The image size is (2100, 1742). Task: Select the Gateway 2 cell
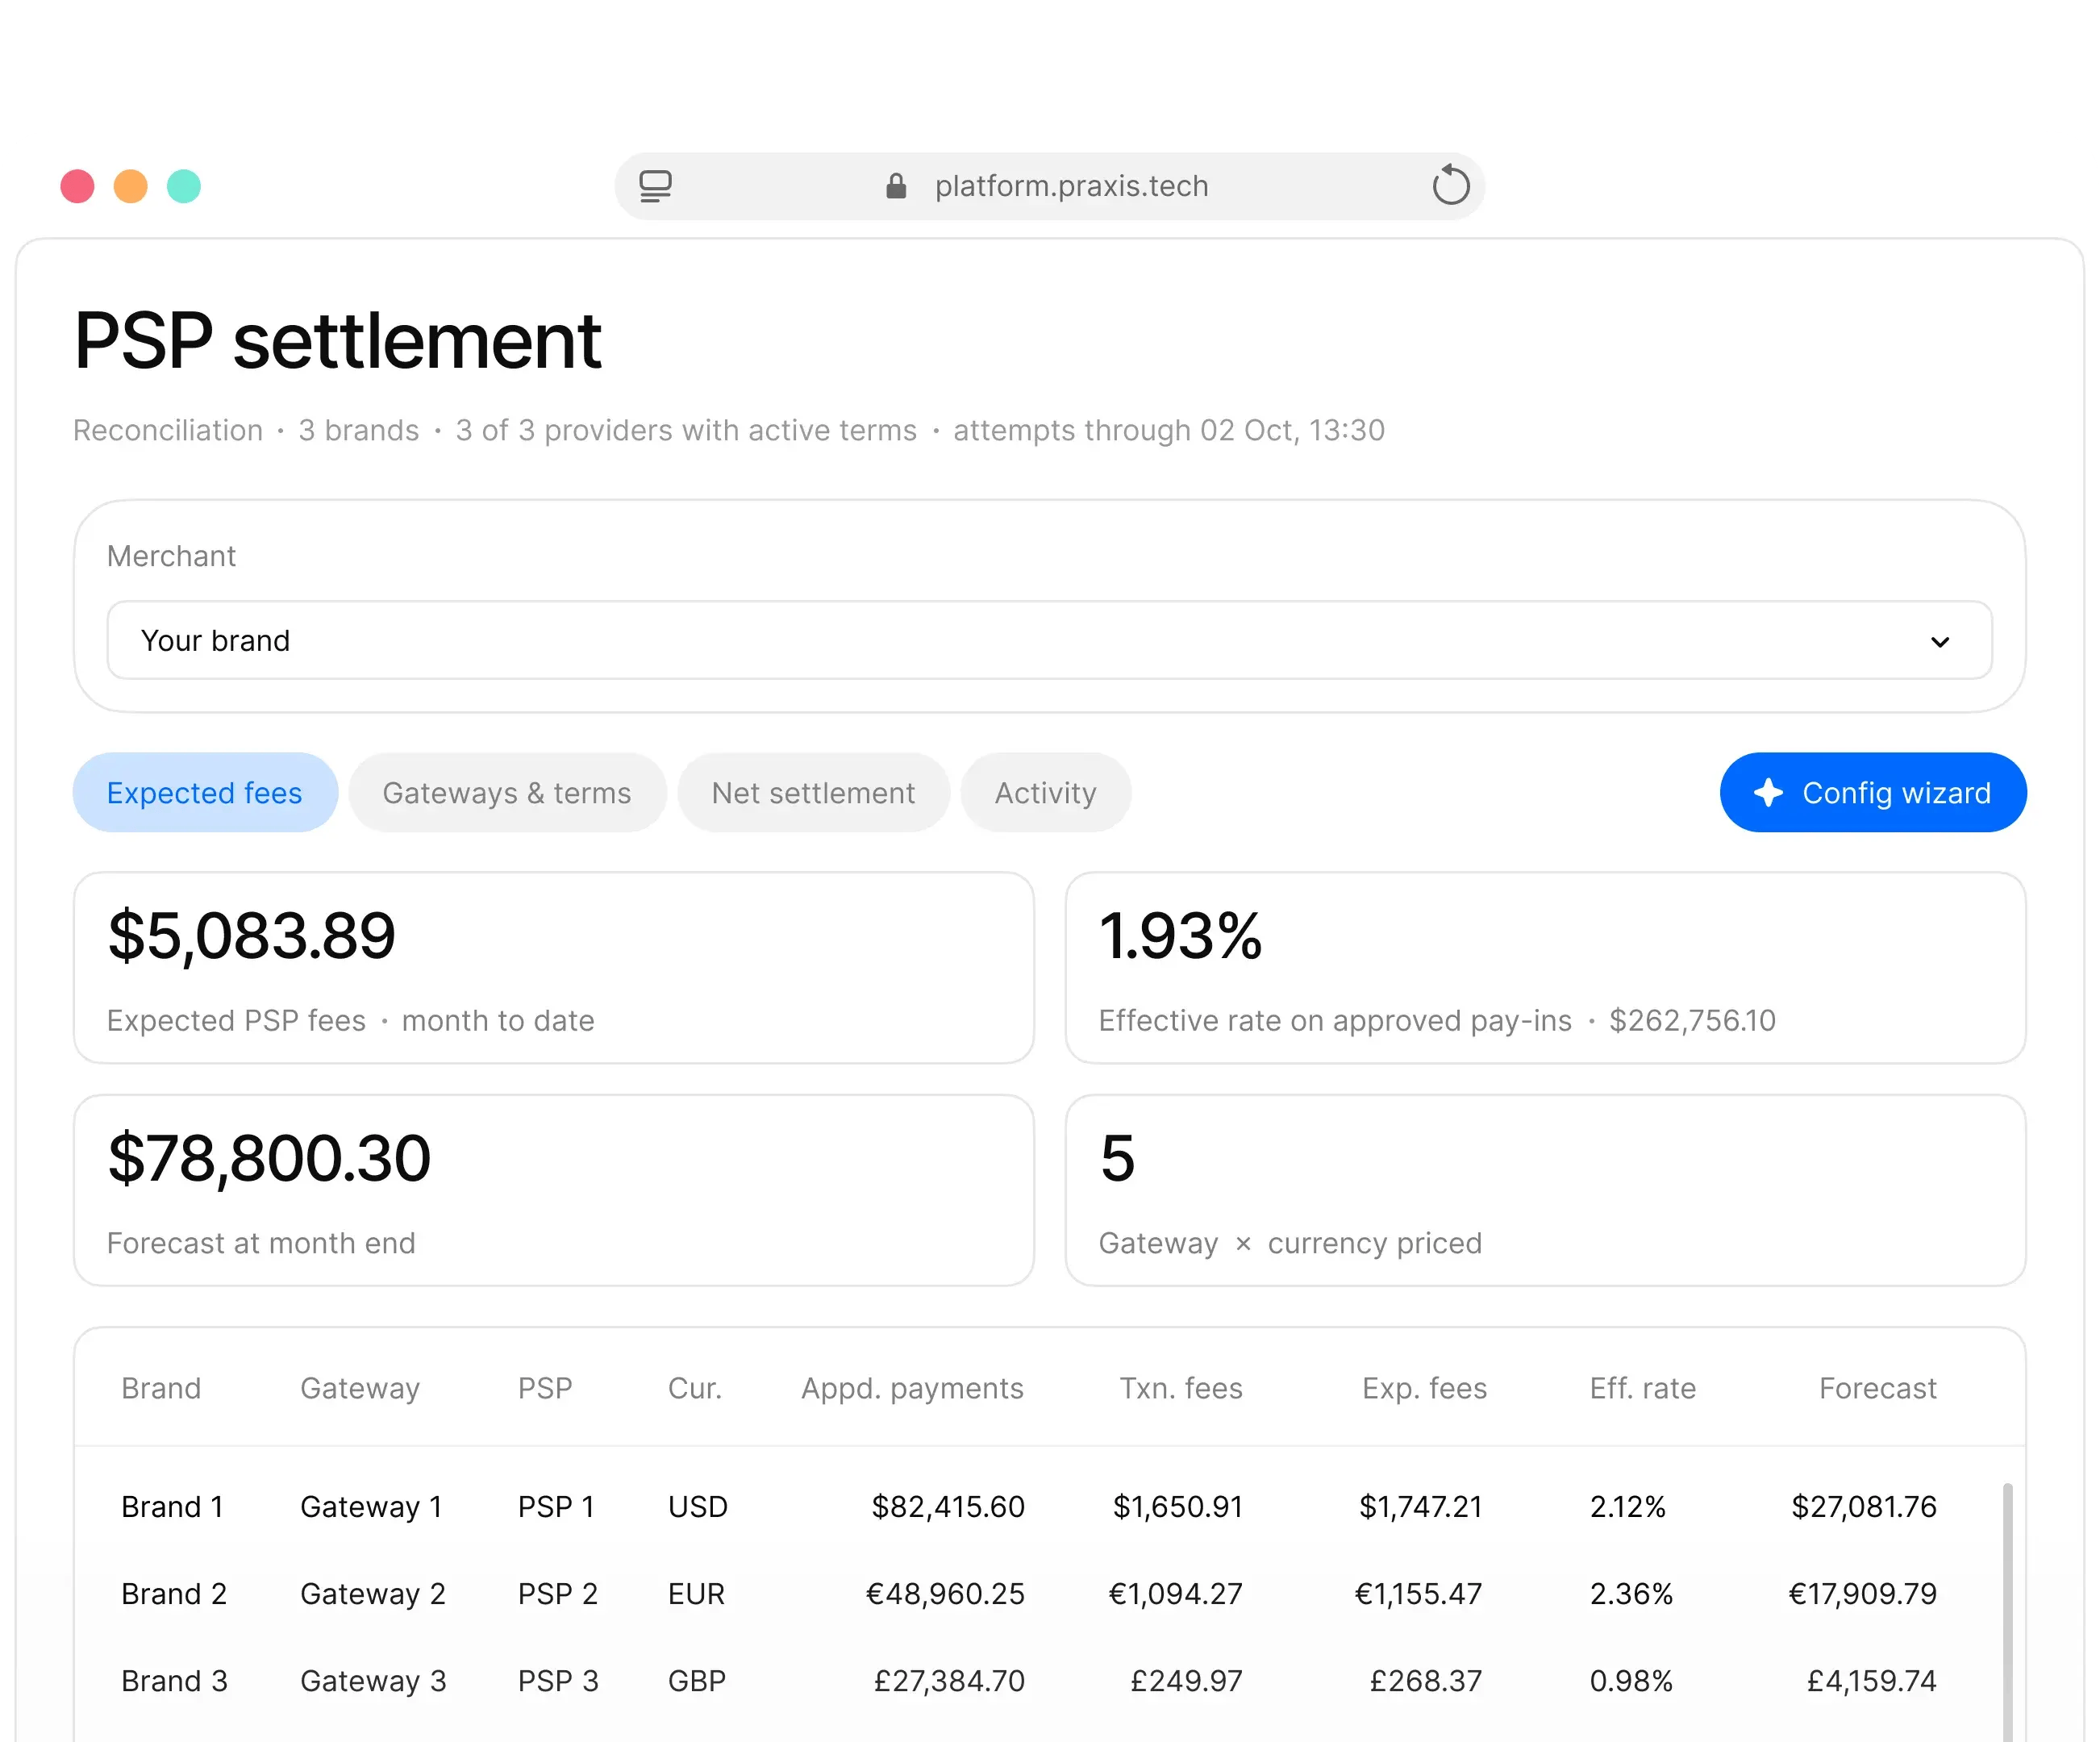tap(373, 1594)
